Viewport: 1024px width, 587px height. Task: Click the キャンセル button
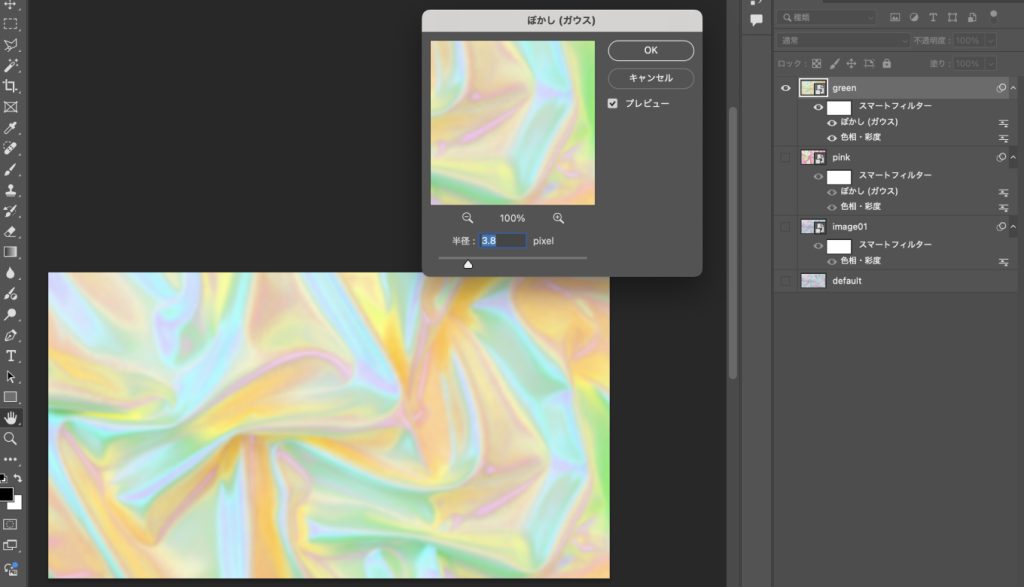tap(650, 78)
